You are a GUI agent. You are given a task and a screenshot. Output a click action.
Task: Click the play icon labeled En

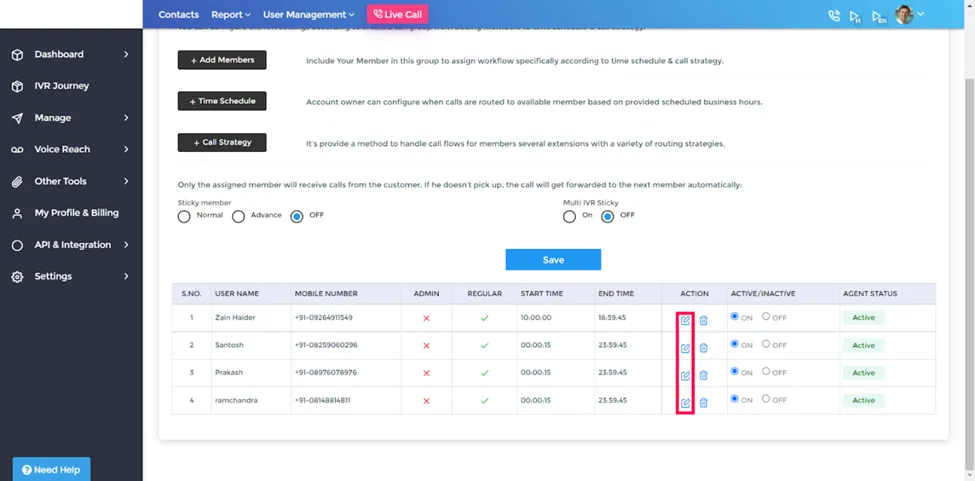879,16
